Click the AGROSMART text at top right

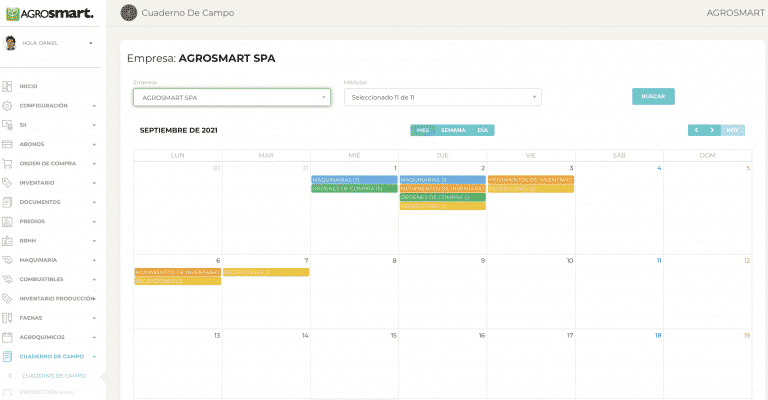click(736, 13)
